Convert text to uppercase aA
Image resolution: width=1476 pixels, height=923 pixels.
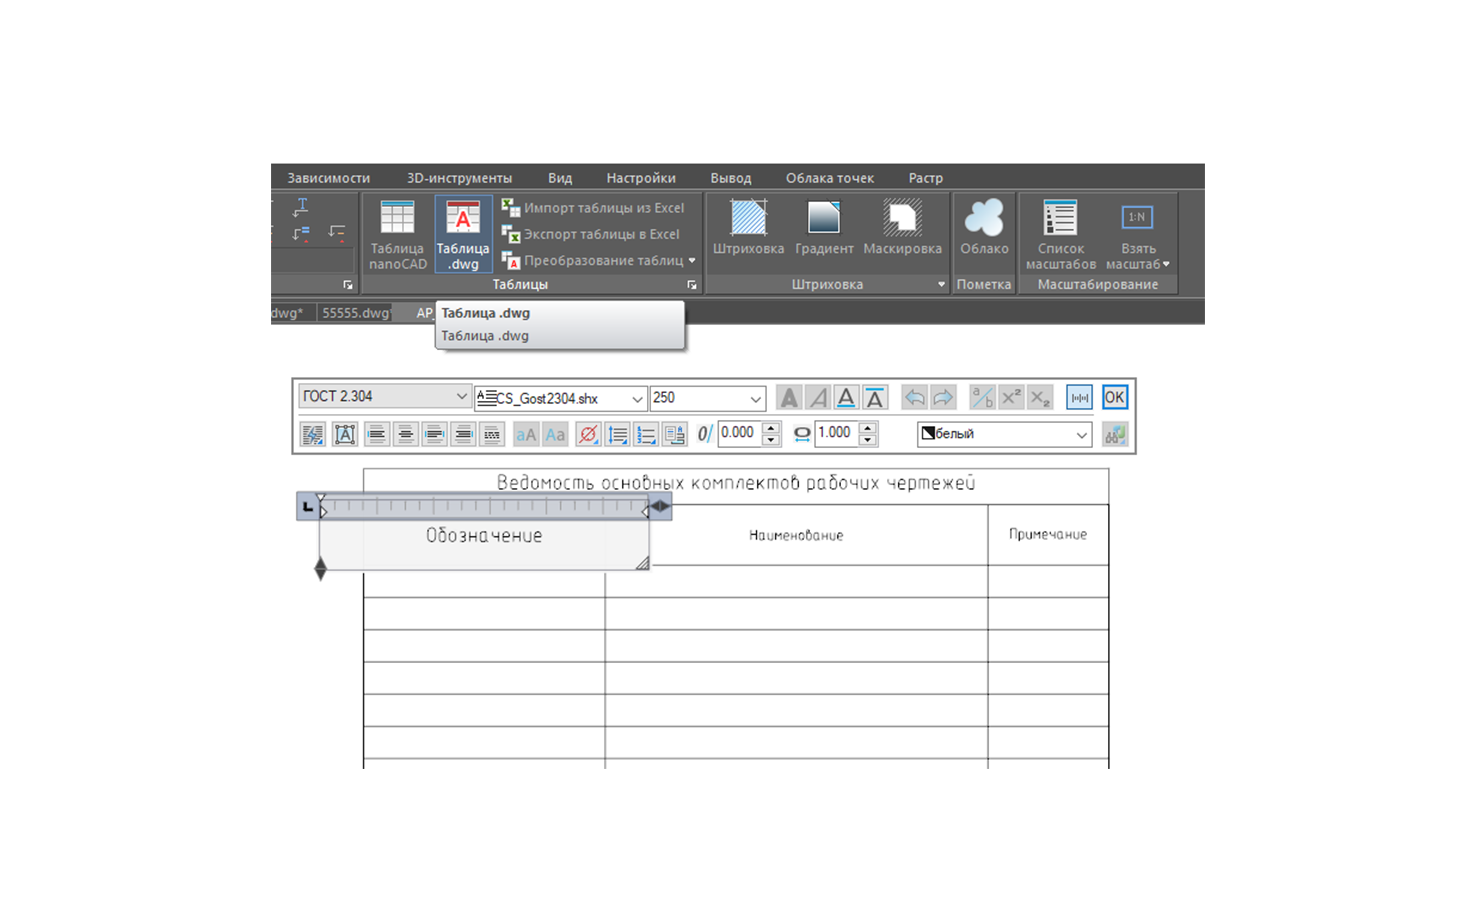pos(526,434)
